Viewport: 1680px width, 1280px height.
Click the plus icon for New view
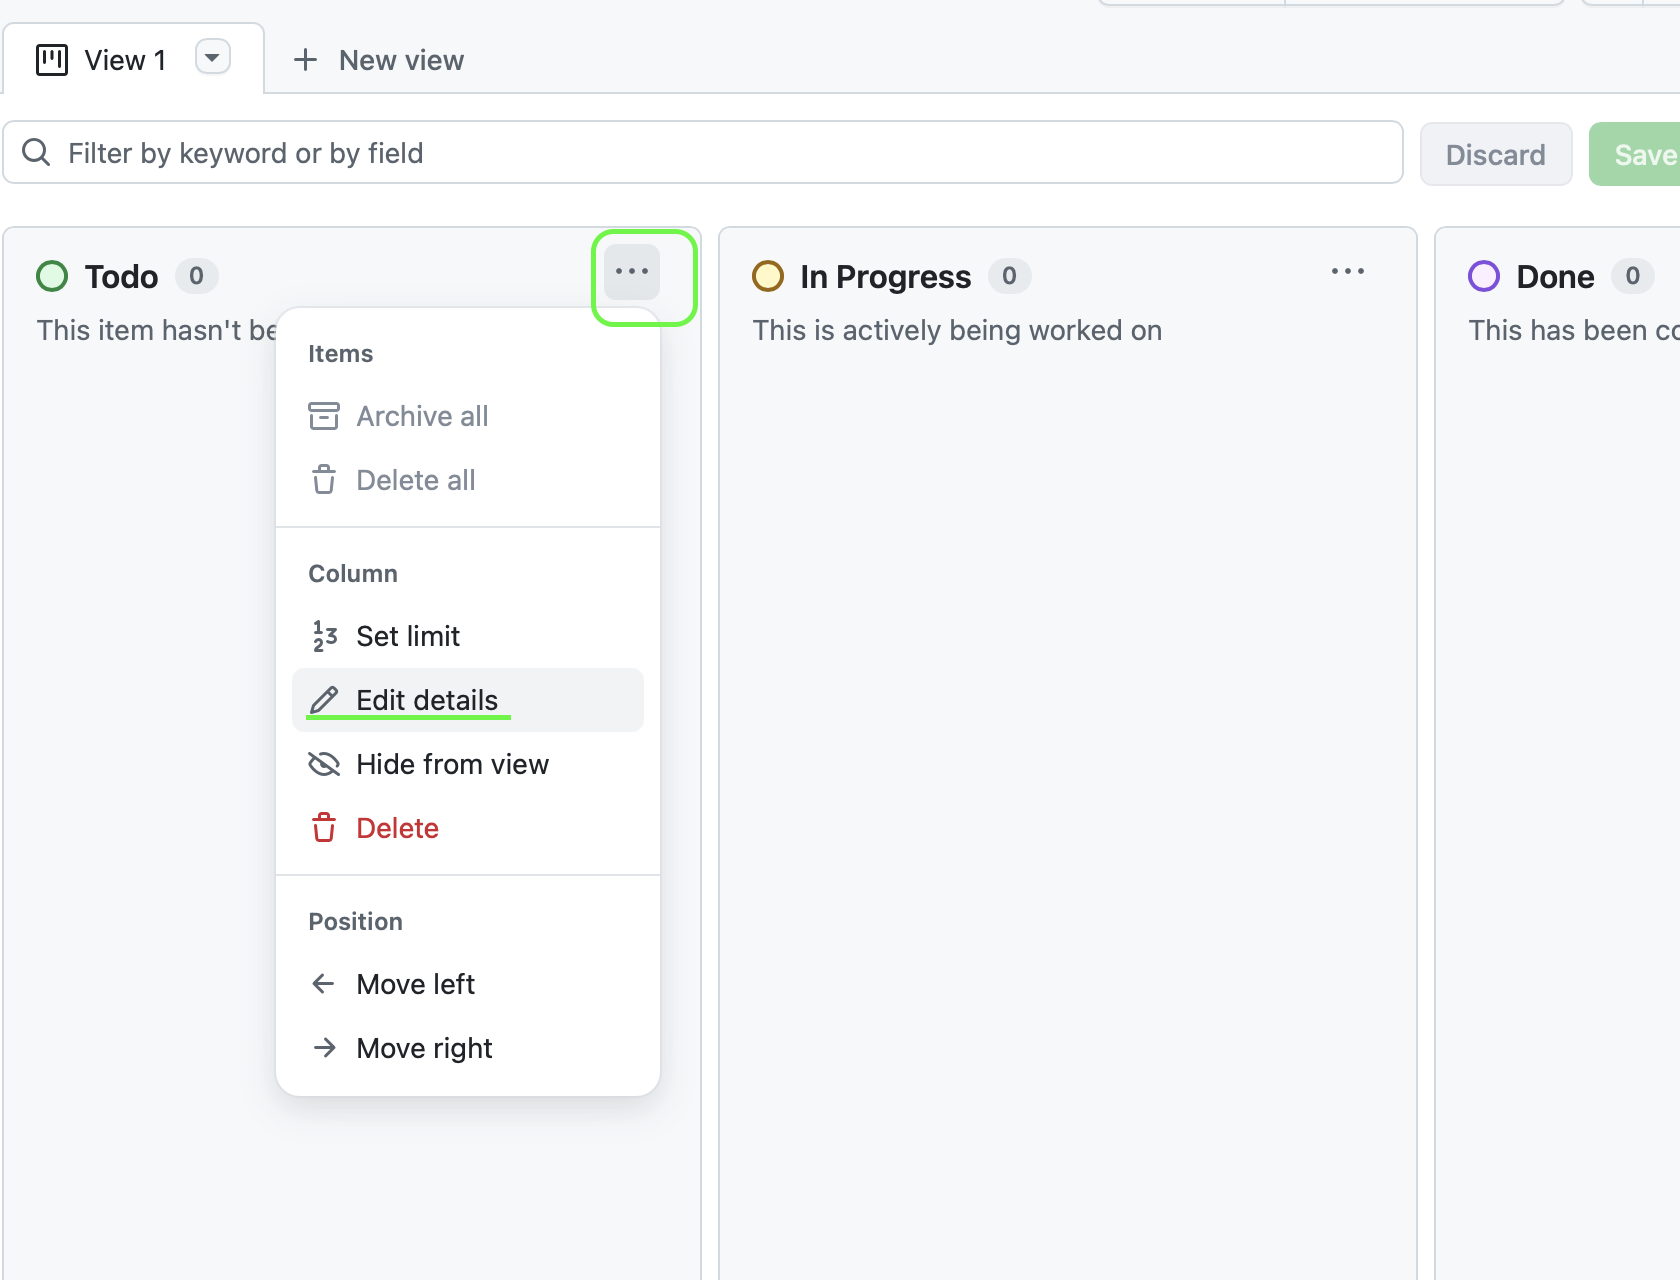click(x=305, y=60)
